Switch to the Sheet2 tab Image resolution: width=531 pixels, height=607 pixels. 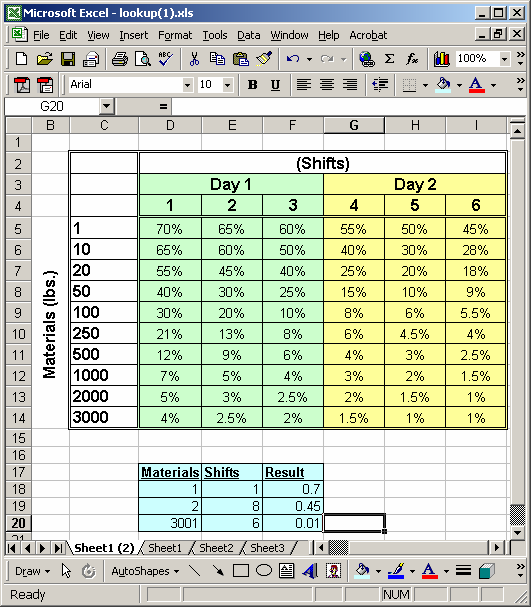click(x=216, y=548)
